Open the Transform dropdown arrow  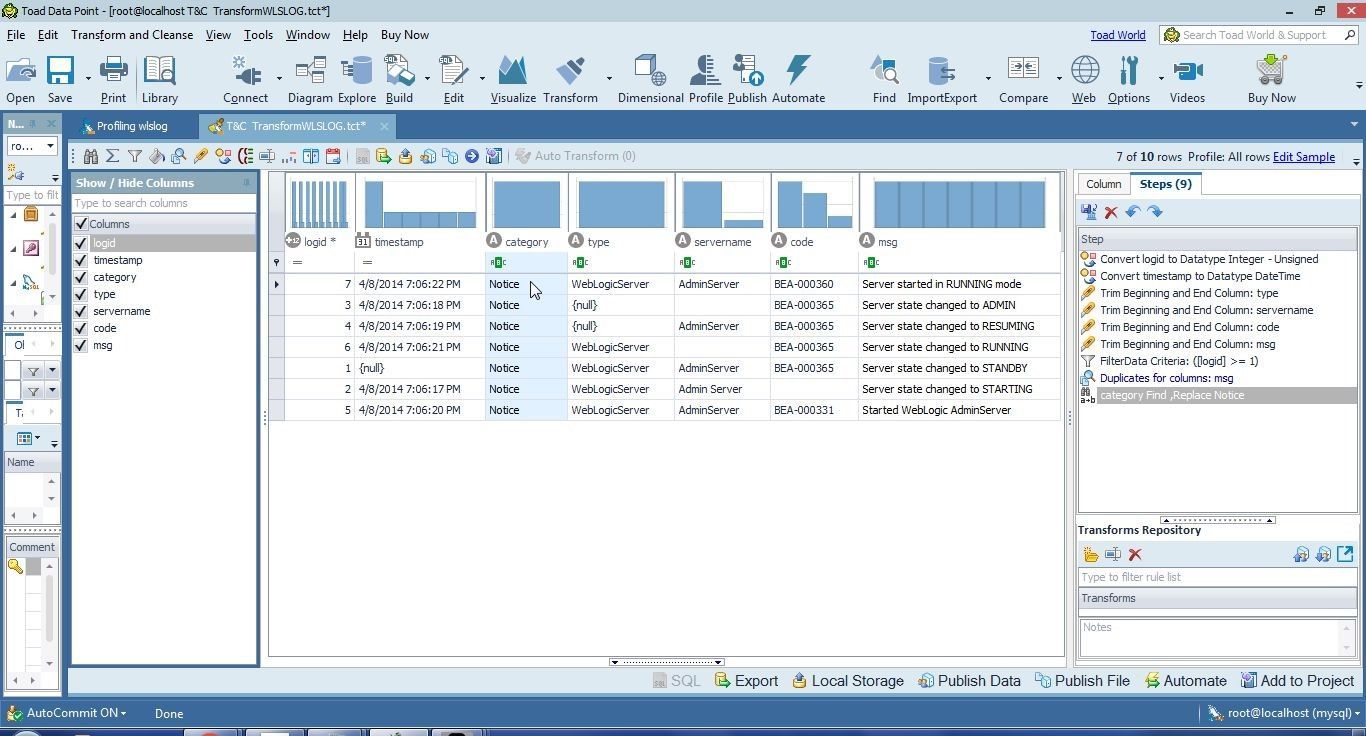[x=608, y=78]
